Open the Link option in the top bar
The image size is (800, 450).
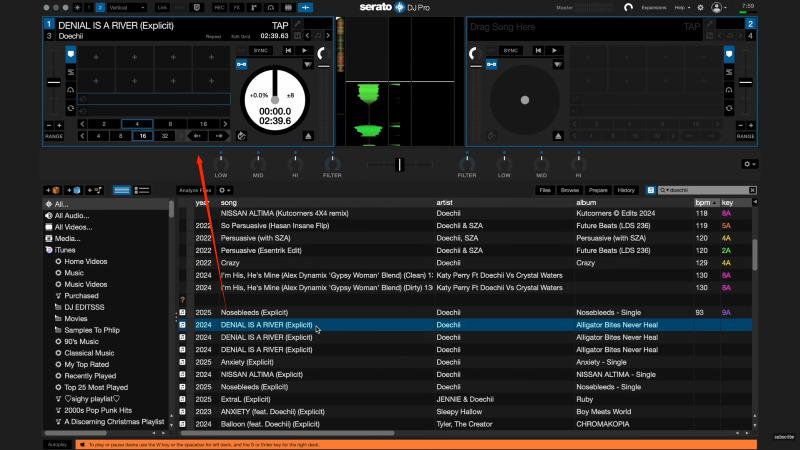tap(162, 8)
